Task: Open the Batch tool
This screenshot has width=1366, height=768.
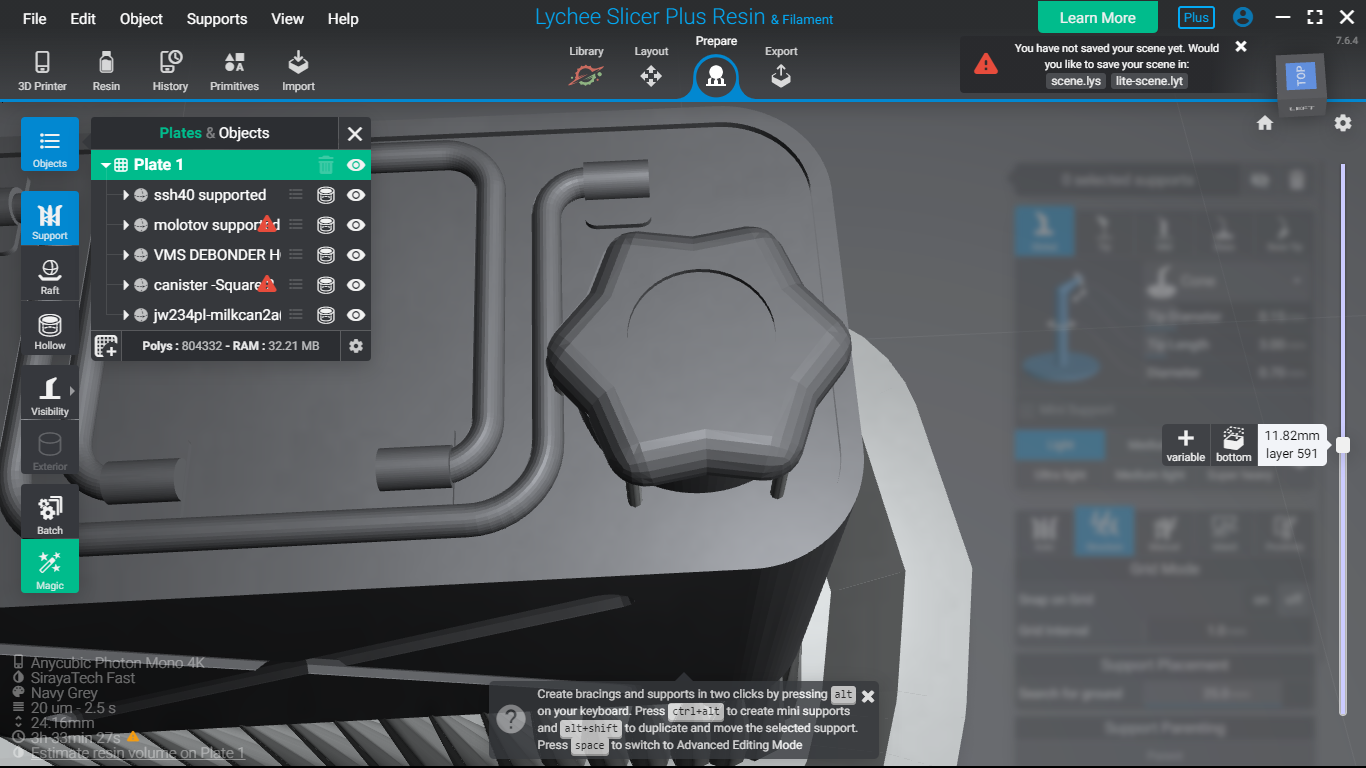Action: tap(50, 513)
